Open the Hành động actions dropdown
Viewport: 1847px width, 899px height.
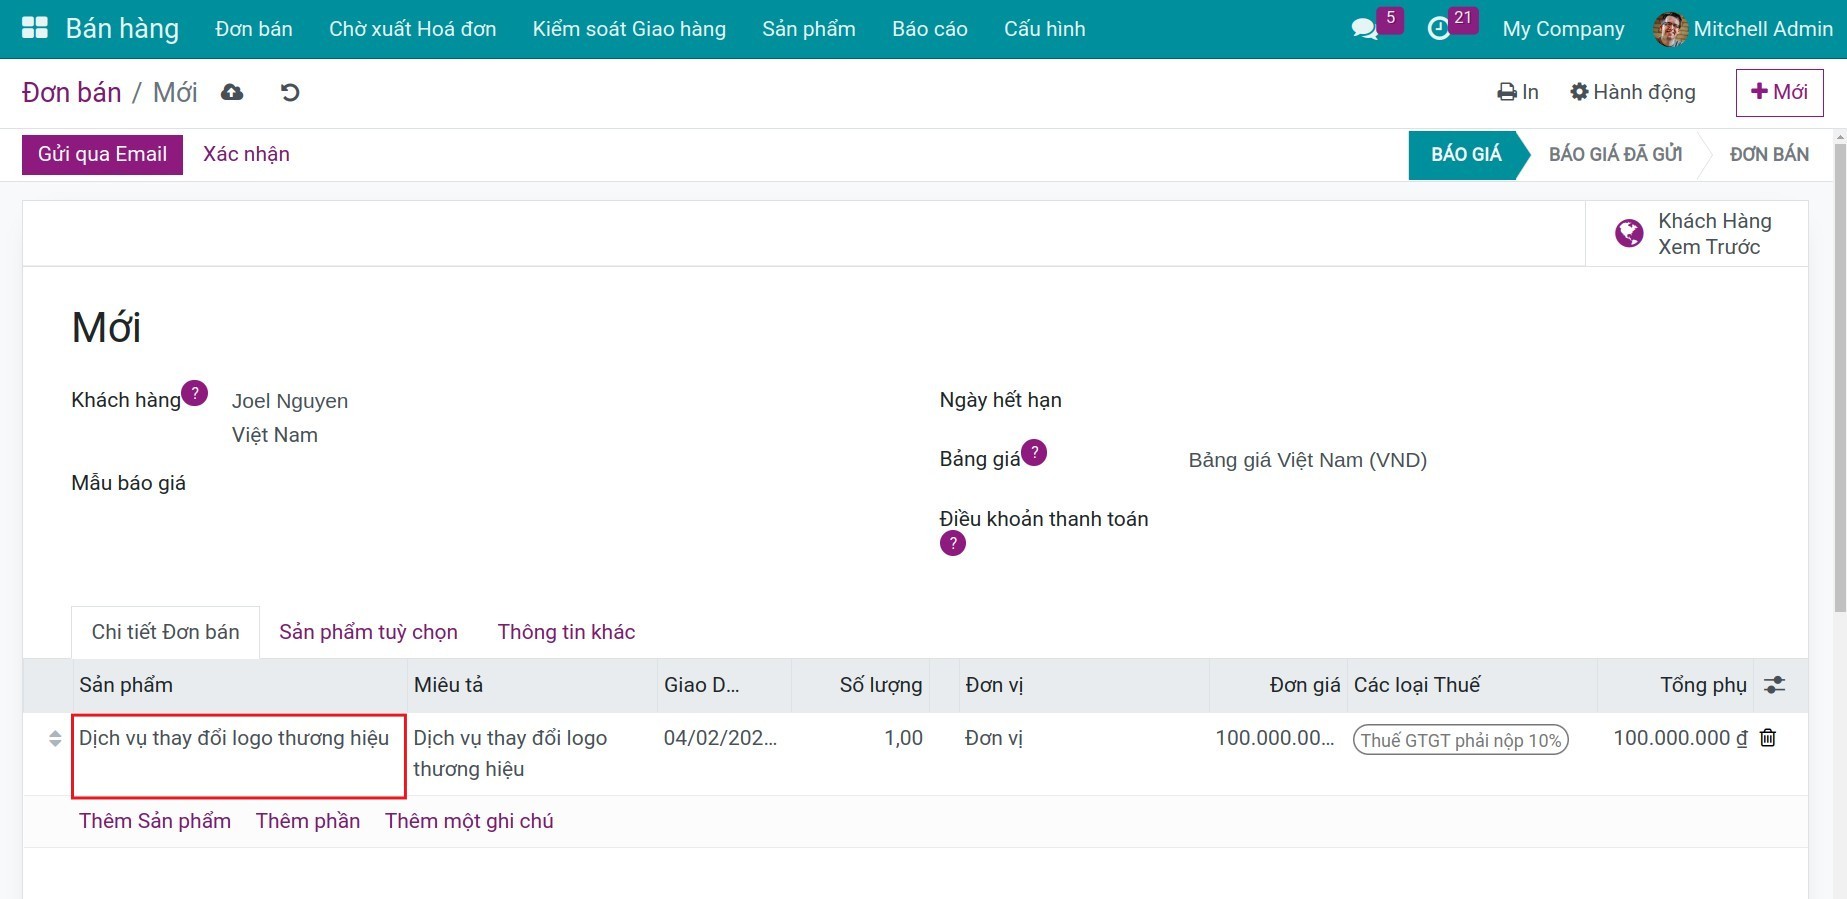1632,92
